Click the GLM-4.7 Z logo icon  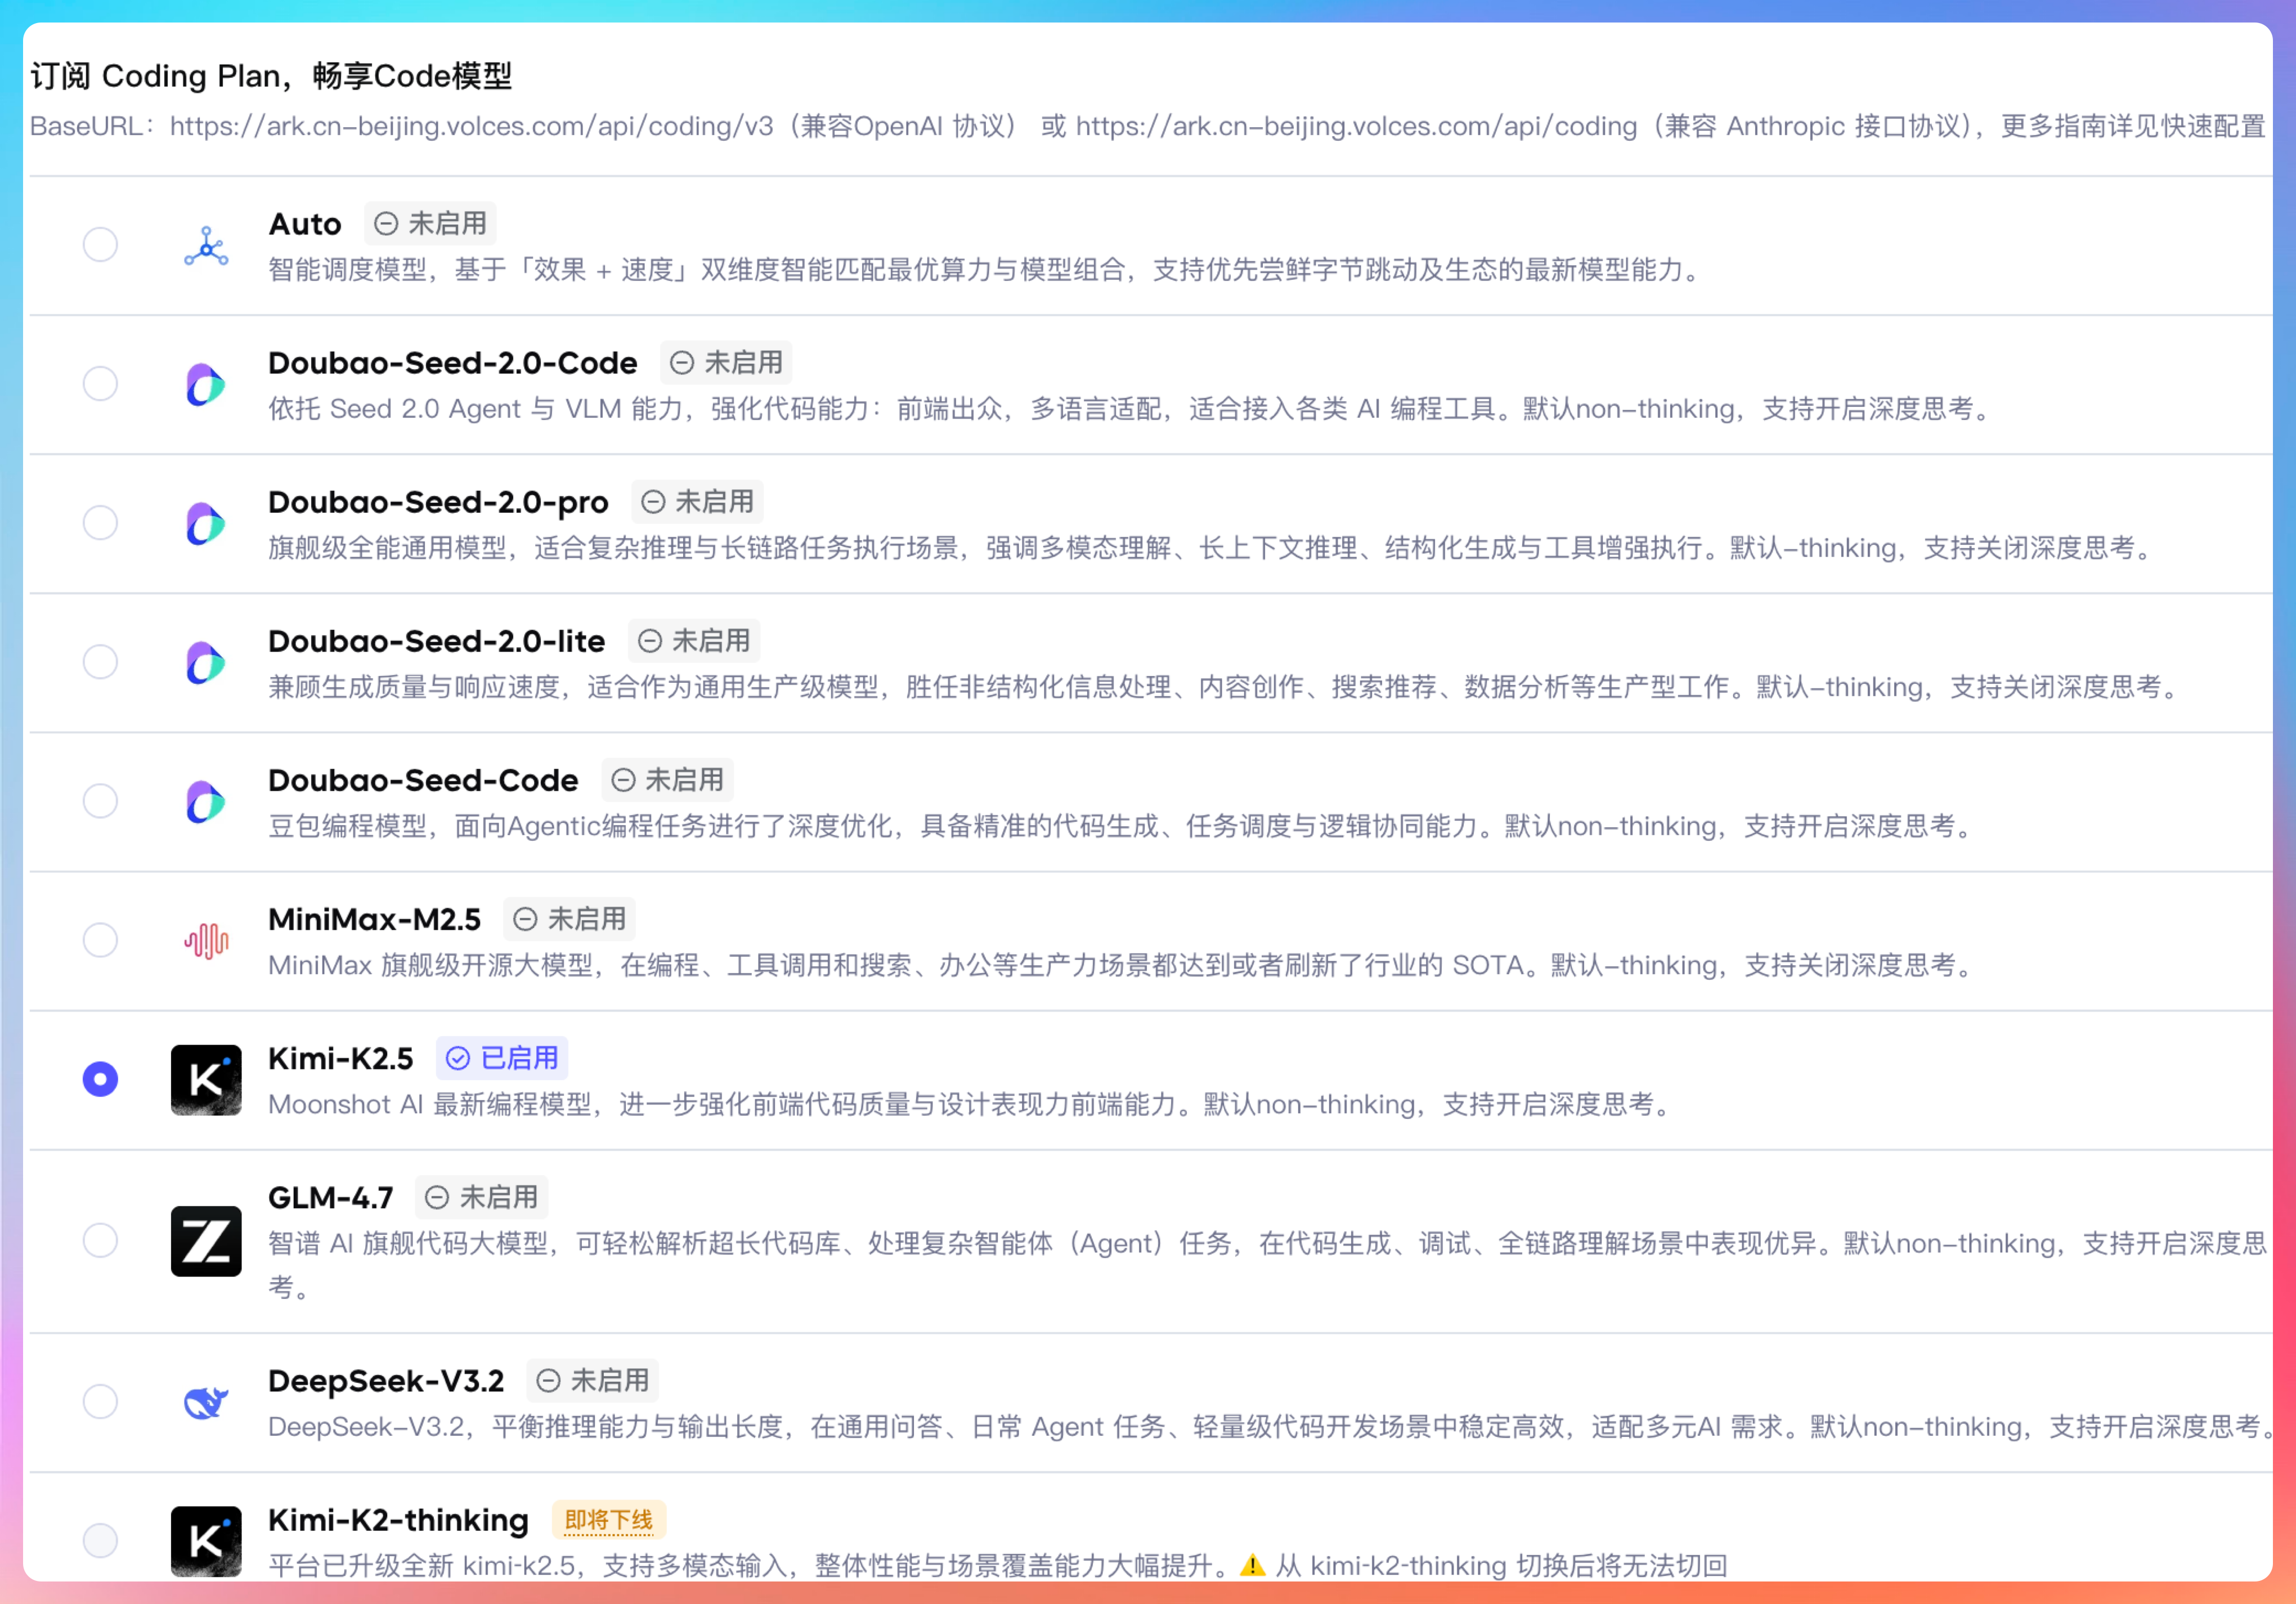click(x=206, y=1240)
